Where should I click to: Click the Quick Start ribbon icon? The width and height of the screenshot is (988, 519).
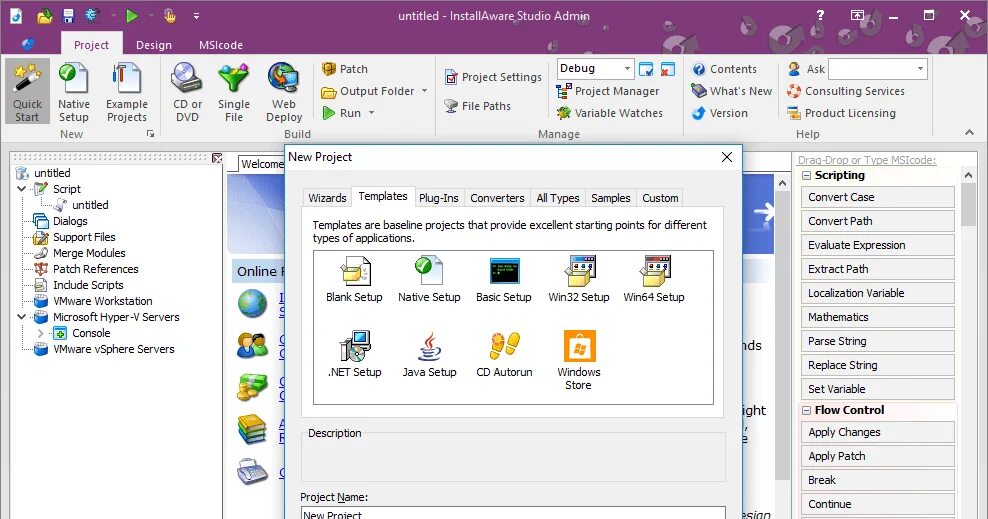27,92
